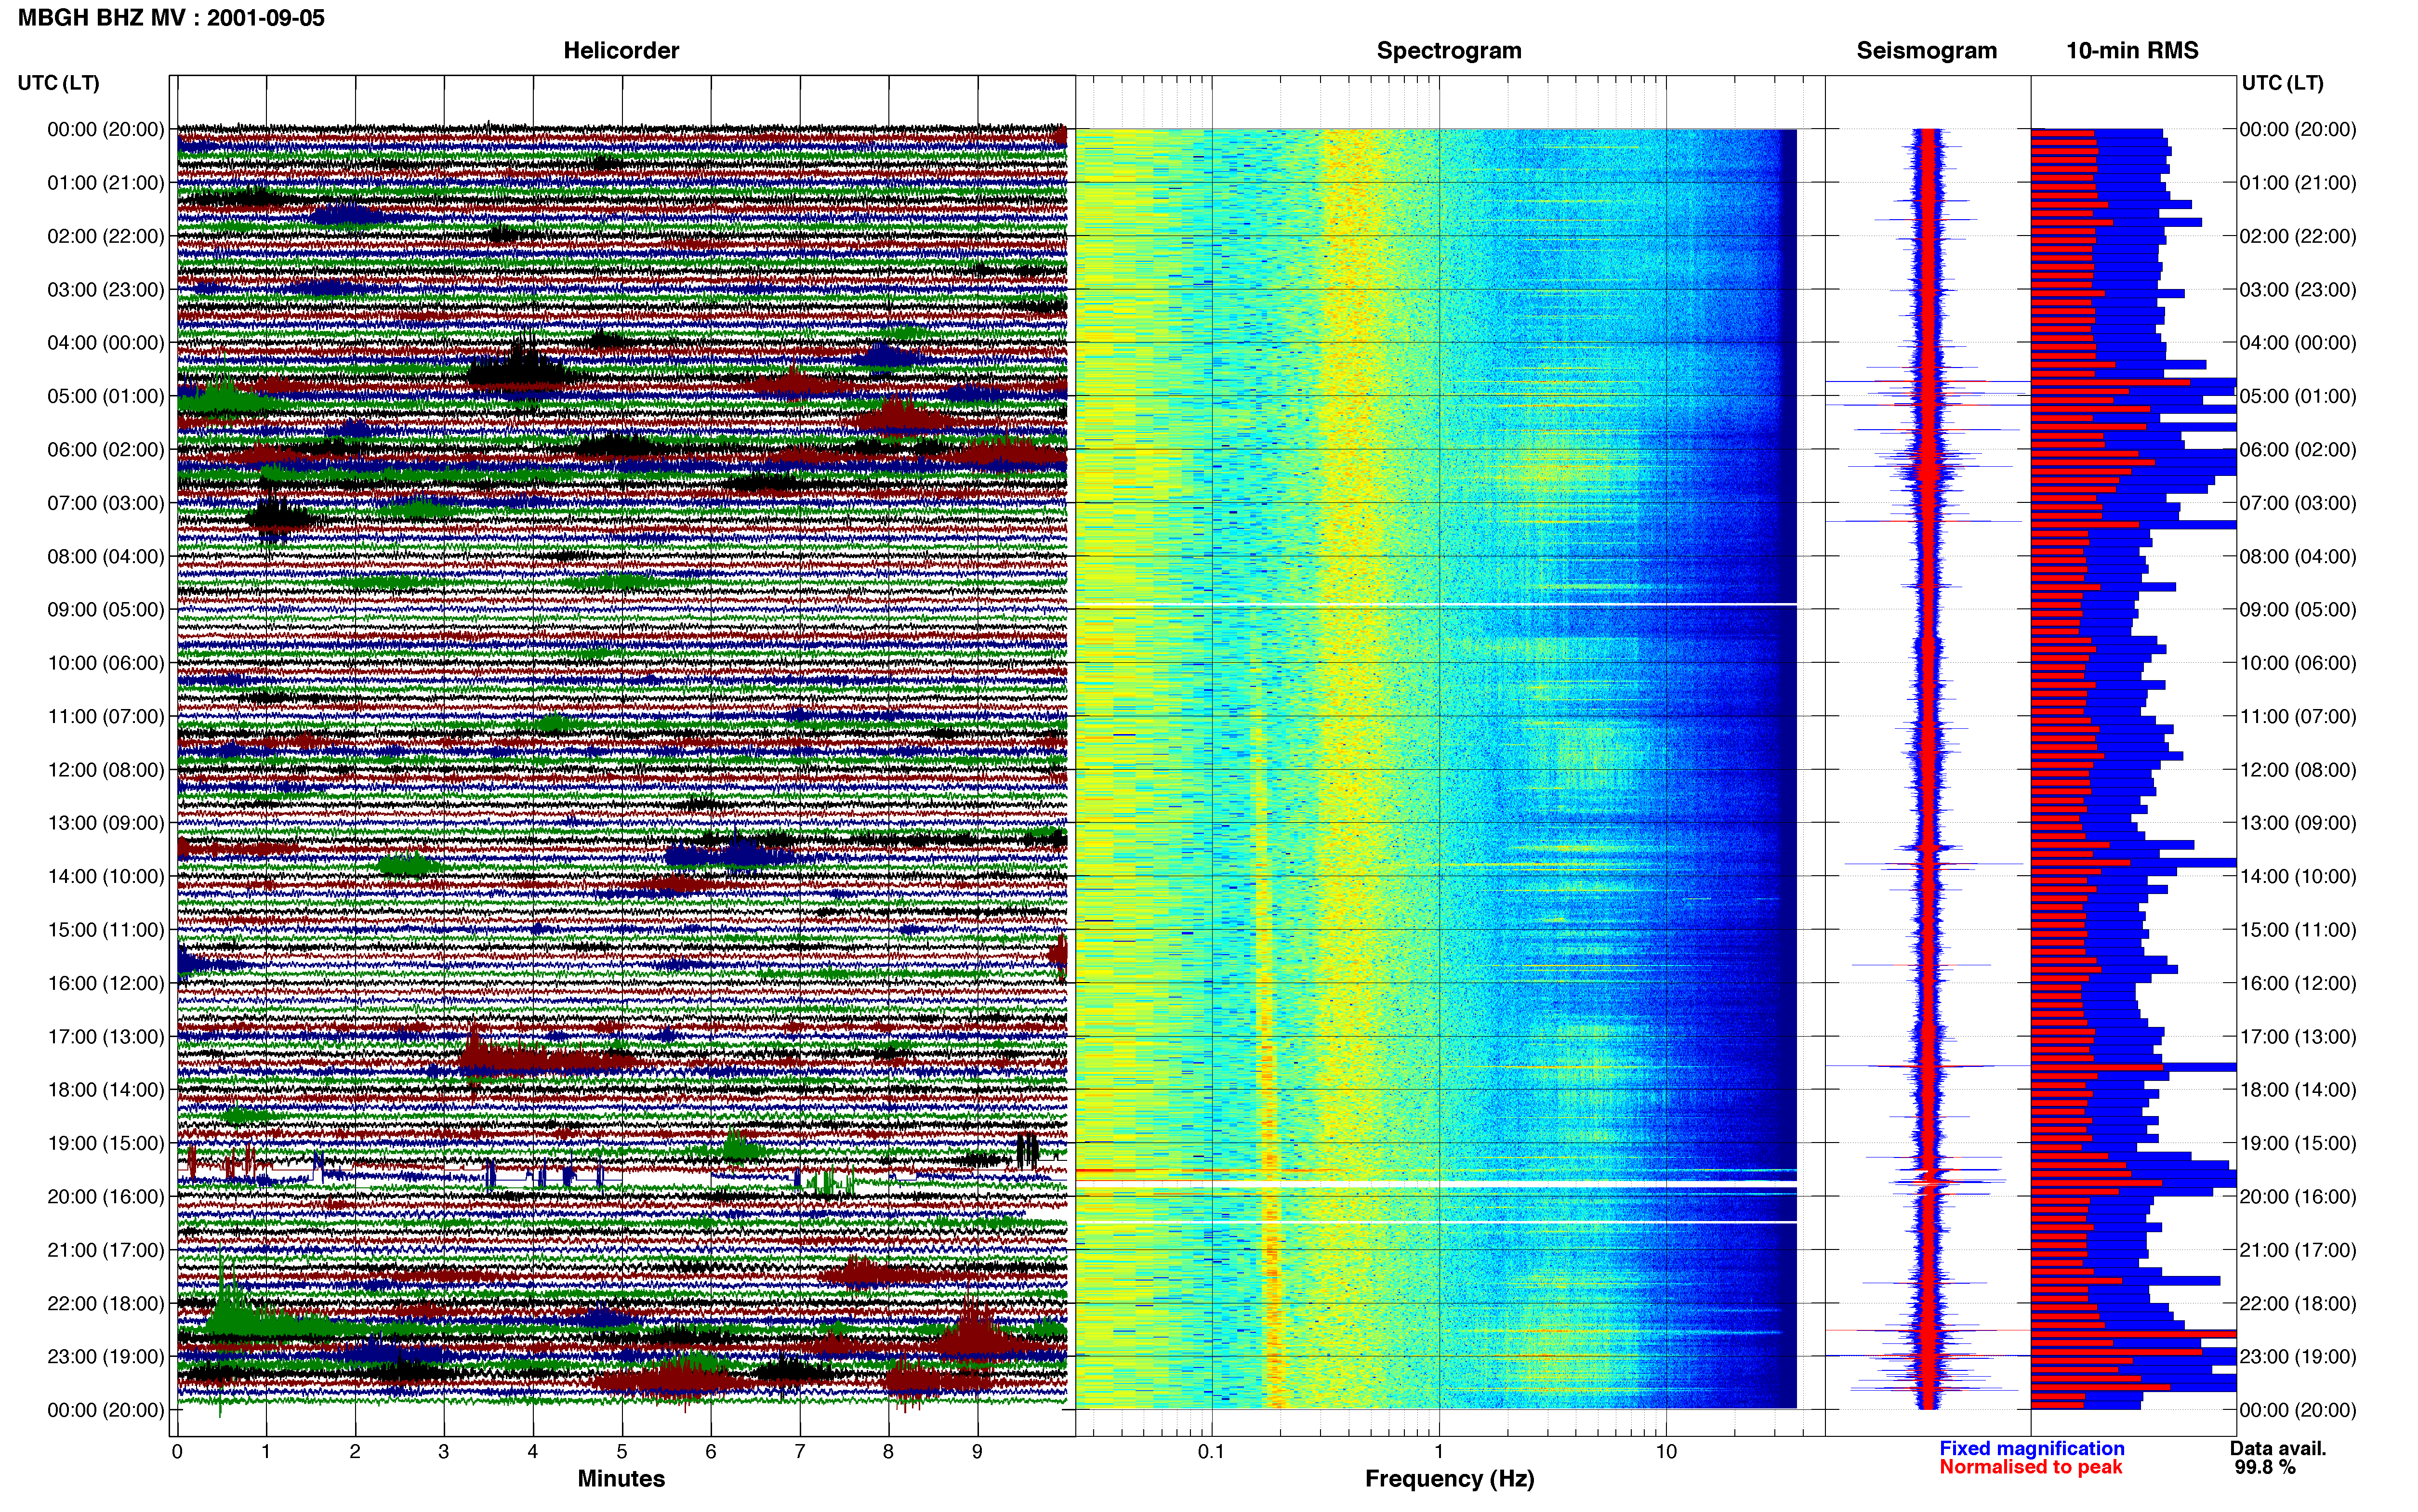Click the '5' tick on the Minutes axis
Image resolution: width=2418 pixels, height=1512 pixels.
(x=622, y=1452)
